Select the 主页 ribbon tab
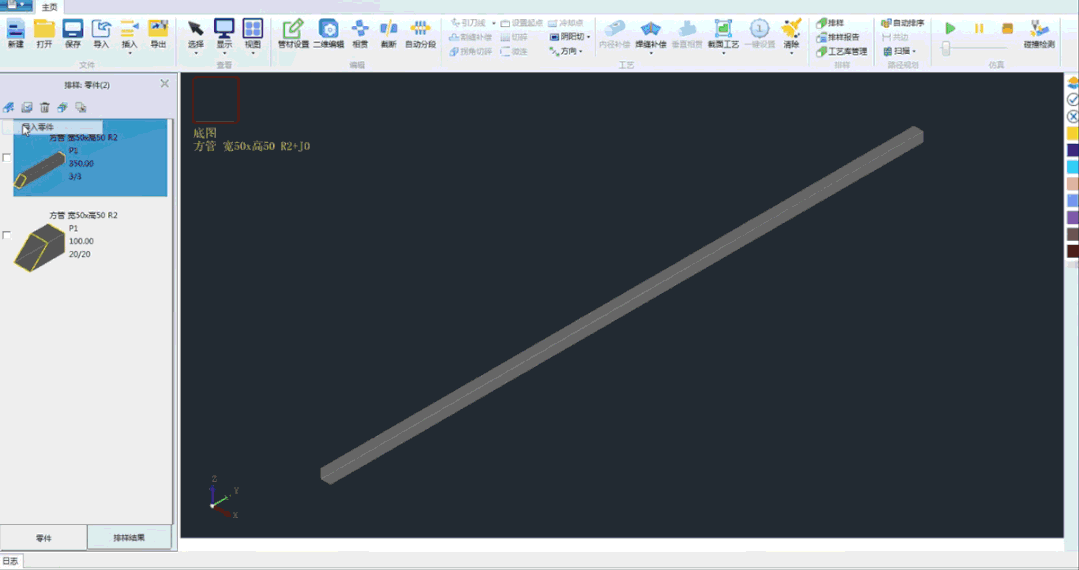This screenshot has height=570, width=1079. pos(49,7)
